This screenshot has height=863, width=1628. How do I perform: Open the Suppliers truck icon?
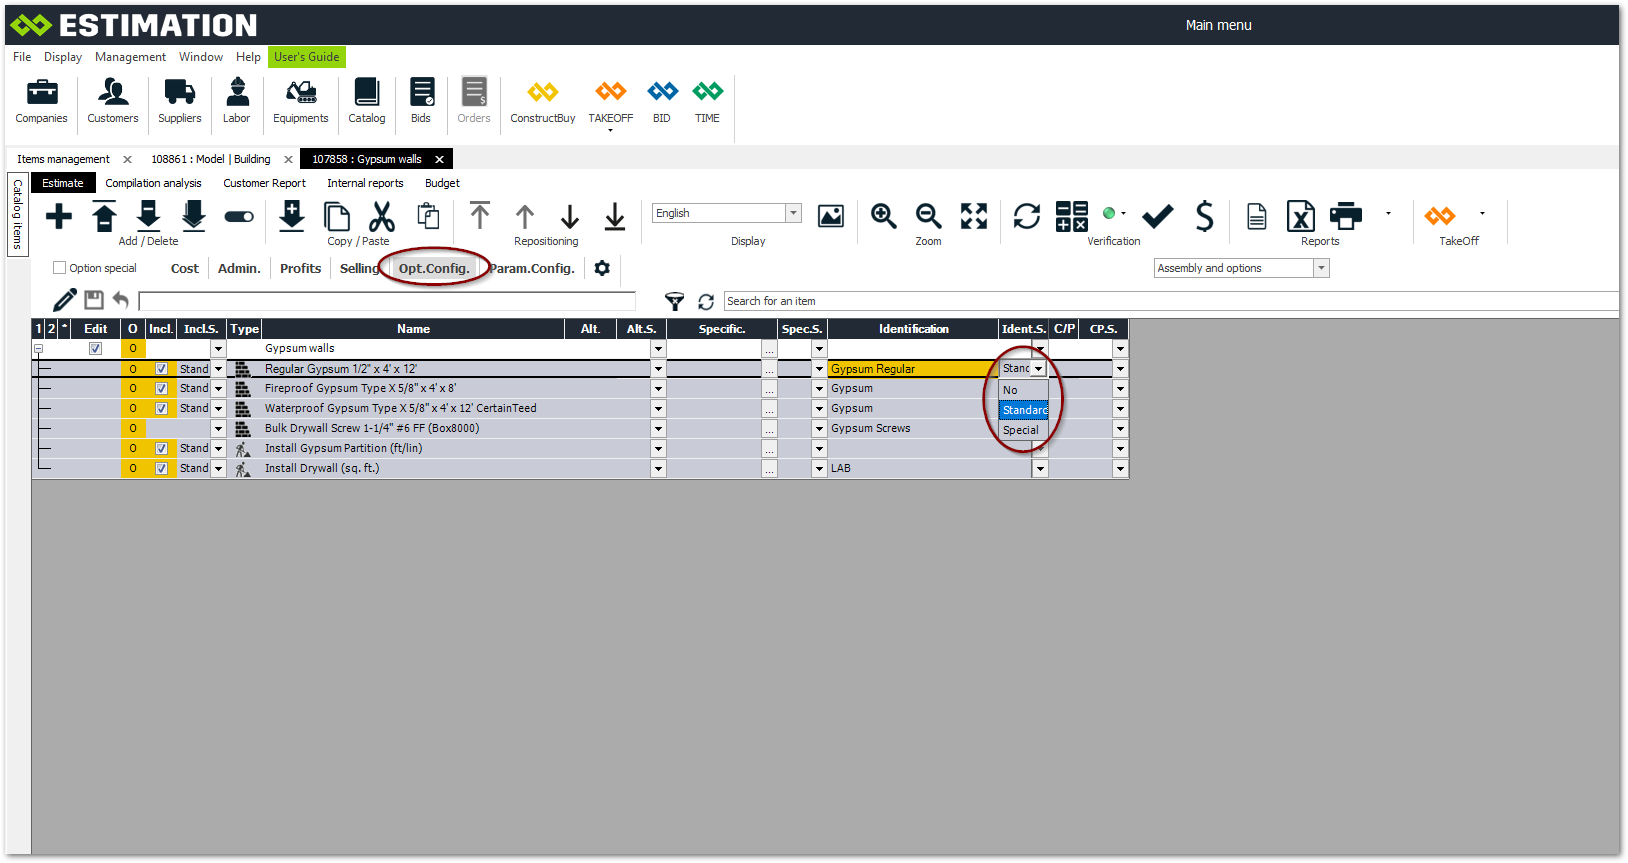tap(179, 93)
